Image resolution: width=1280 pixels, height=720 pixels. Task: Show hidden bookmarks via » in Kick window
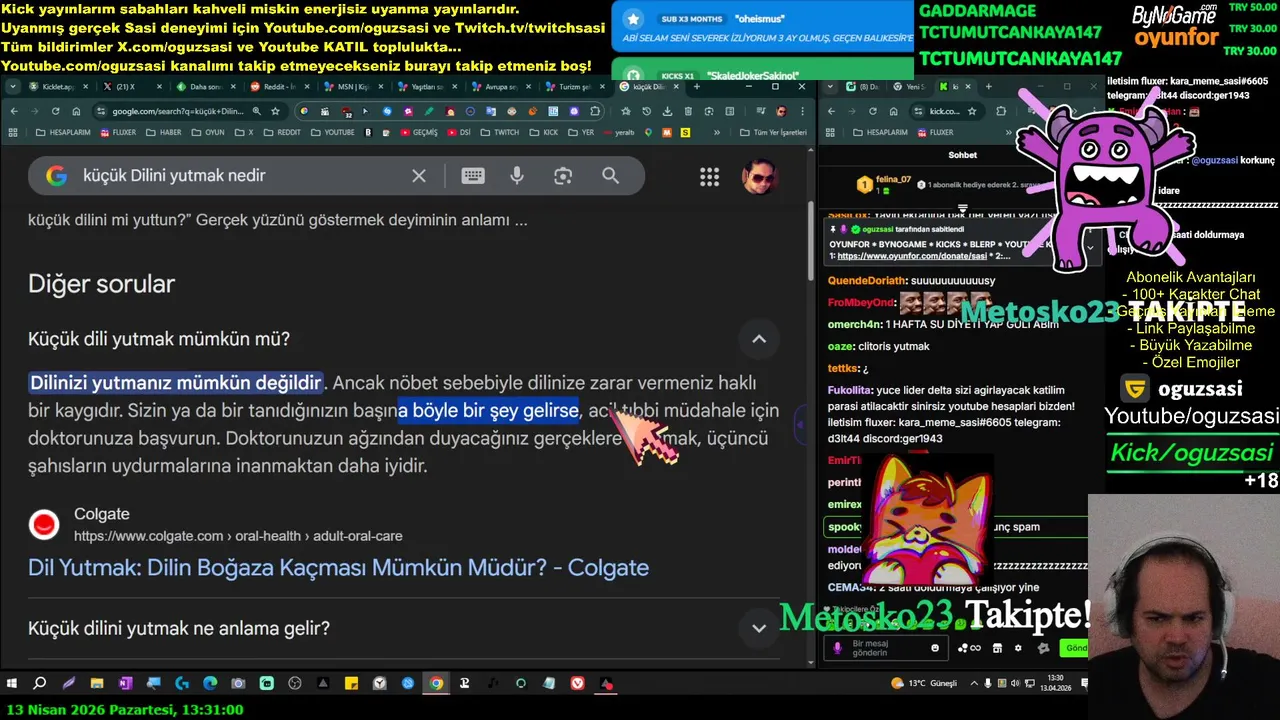[1008, 132]
